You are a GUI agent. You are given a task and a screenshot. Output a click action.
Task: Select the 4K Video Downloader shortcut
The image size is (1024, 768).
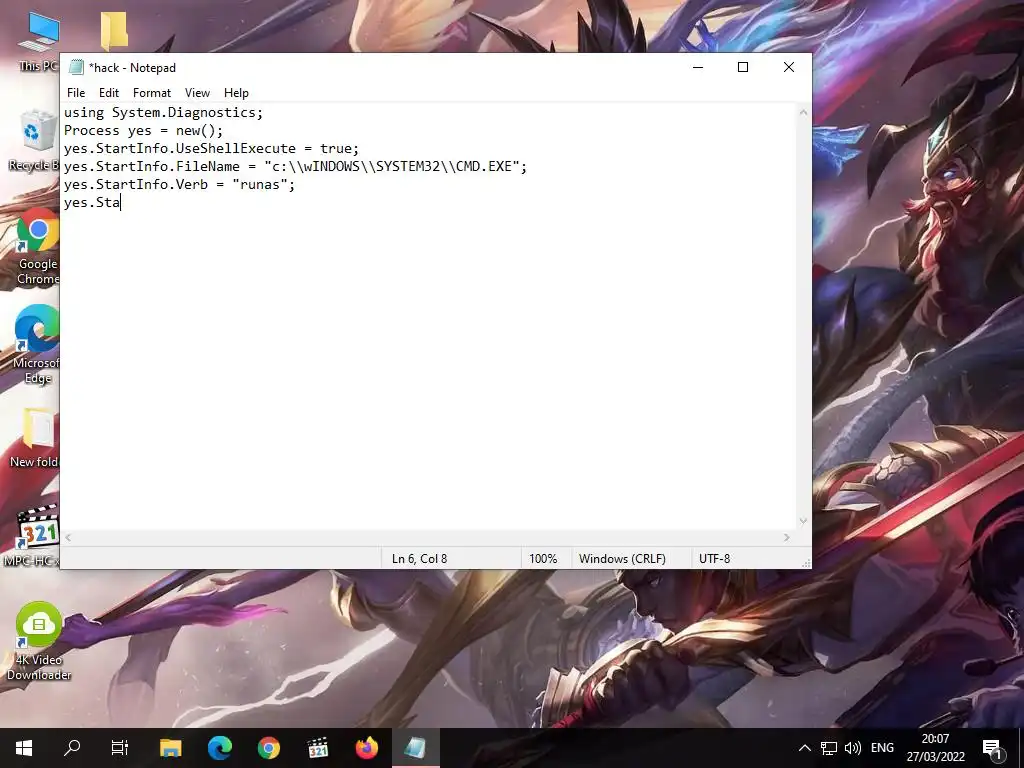(39, 641)
